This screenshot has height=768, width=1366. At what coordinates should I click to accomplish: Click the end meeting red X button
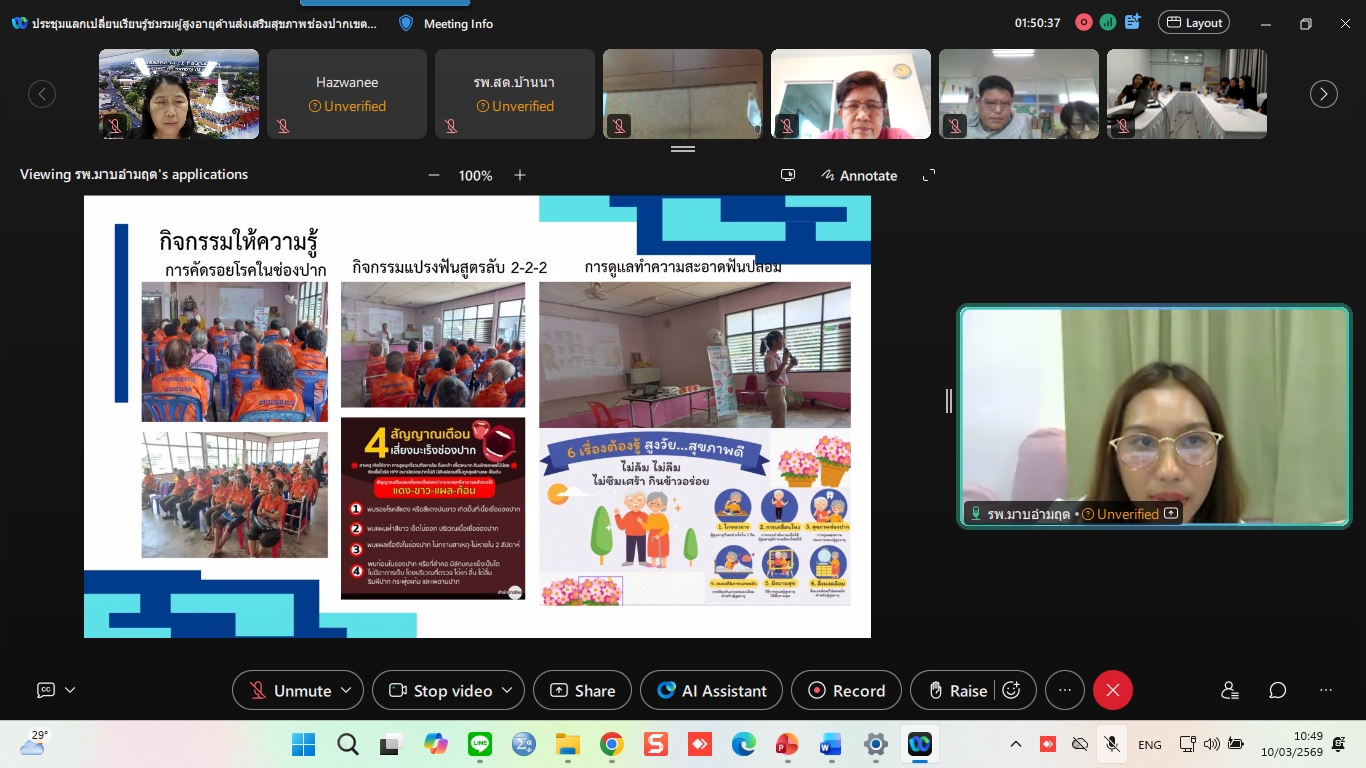pos(1112,690)
